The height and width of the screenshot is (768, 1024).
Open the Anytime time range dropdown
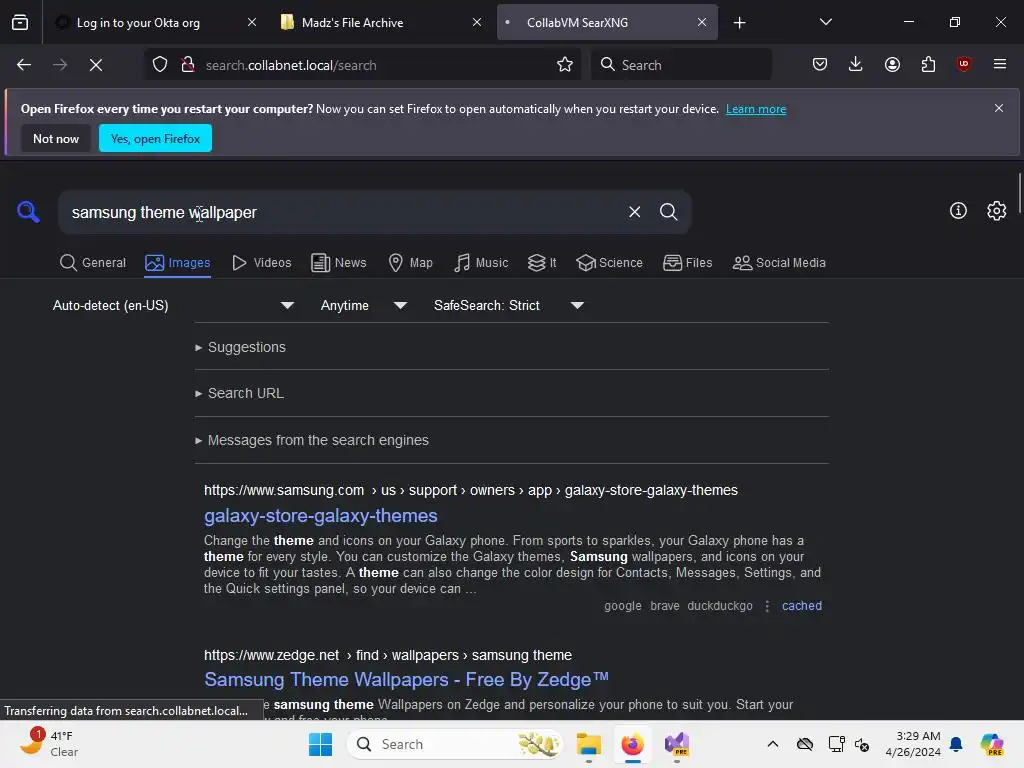pyautogui.click(x=364, y=305)
